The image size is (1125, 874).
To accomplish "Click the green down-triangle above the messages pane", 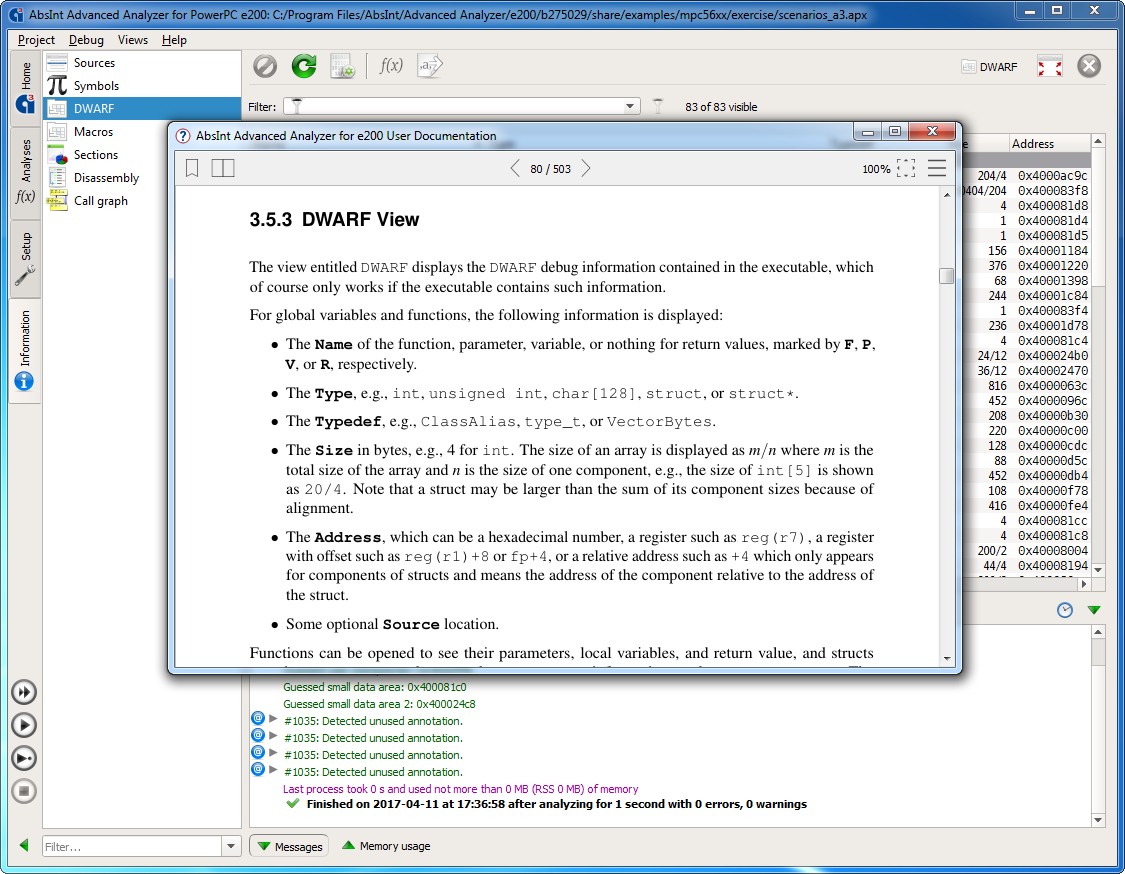I will (x=1093, y=610).
